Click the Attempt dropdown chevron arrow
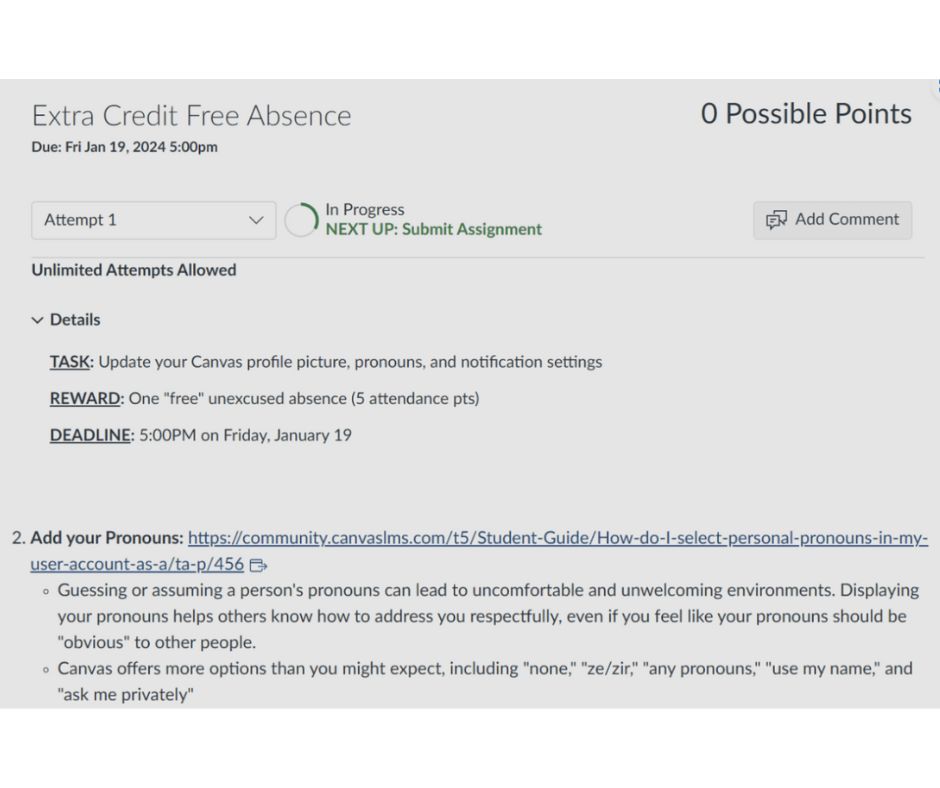940x788 pixels. point(256,220)
